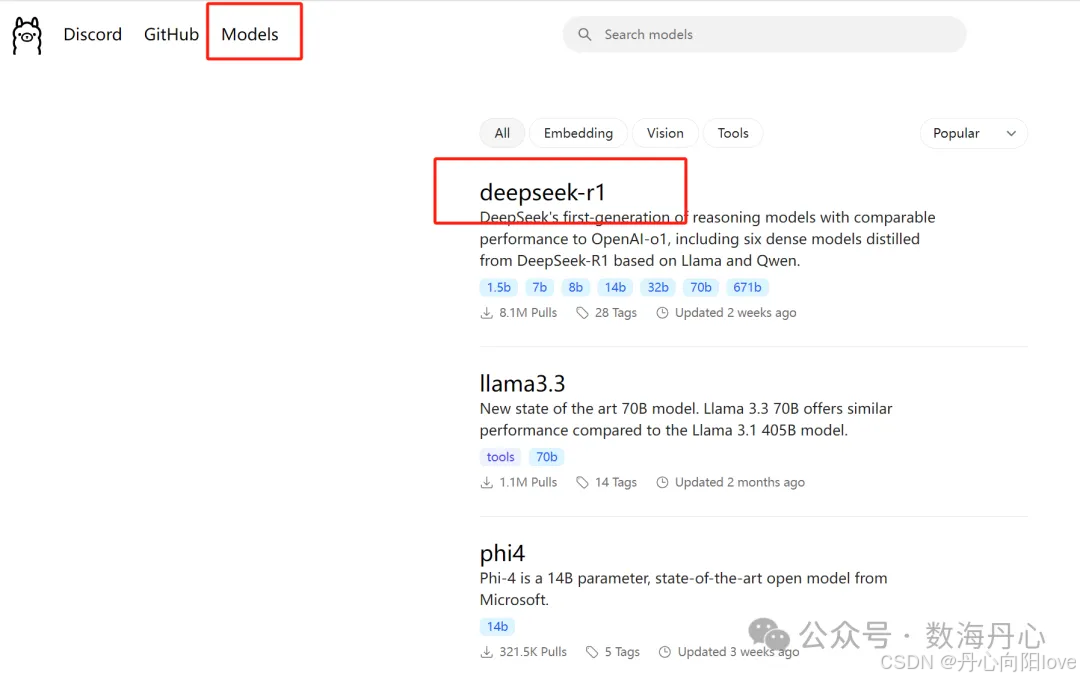Viewport: 1080px width, 679px height.
Task: Open the deepseek-r1 model page
Action: coord(542,192)
